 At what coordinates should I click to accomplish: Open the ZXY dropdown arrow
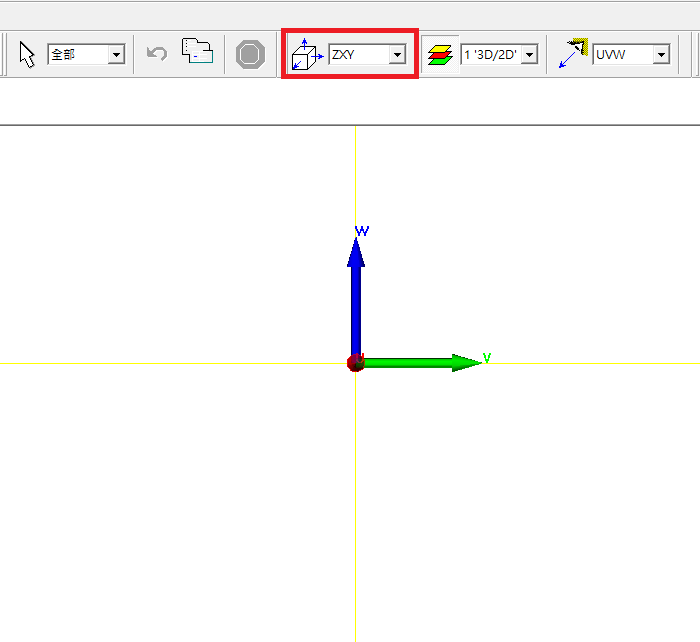click(397, 55)
